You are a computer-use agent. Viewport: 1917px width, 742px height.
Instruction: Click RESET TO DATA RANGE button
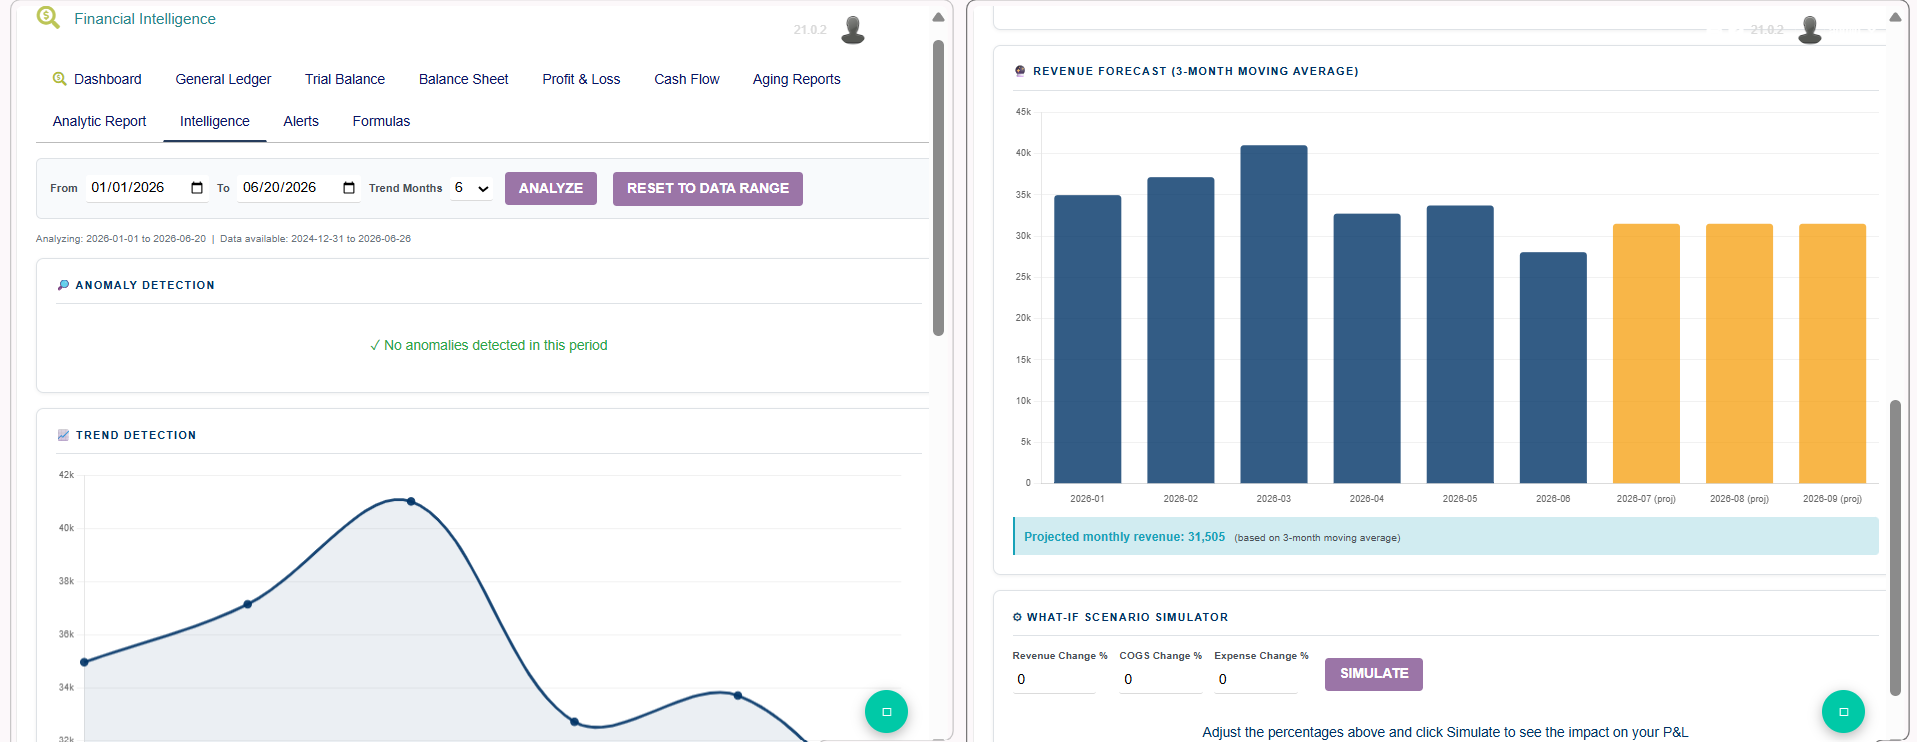point(708,188)
